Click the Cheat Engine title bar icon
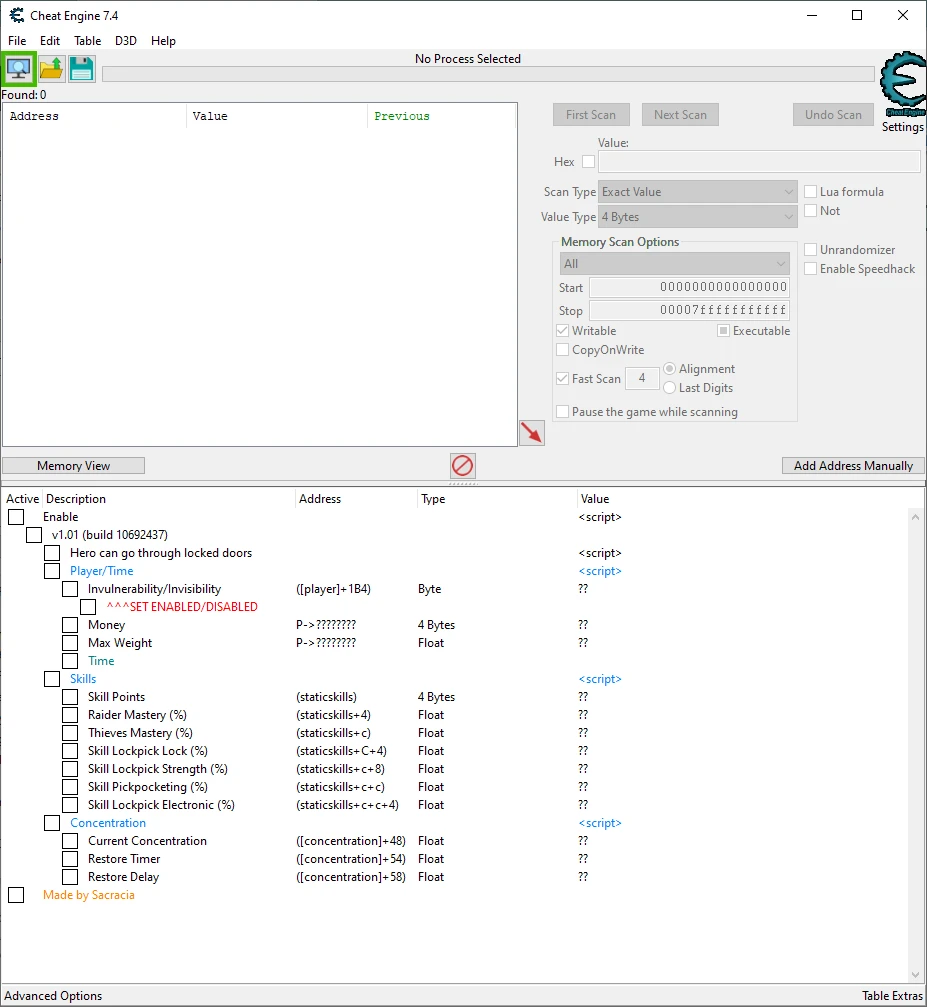927x1007 pixels. [x=16, y=15]
